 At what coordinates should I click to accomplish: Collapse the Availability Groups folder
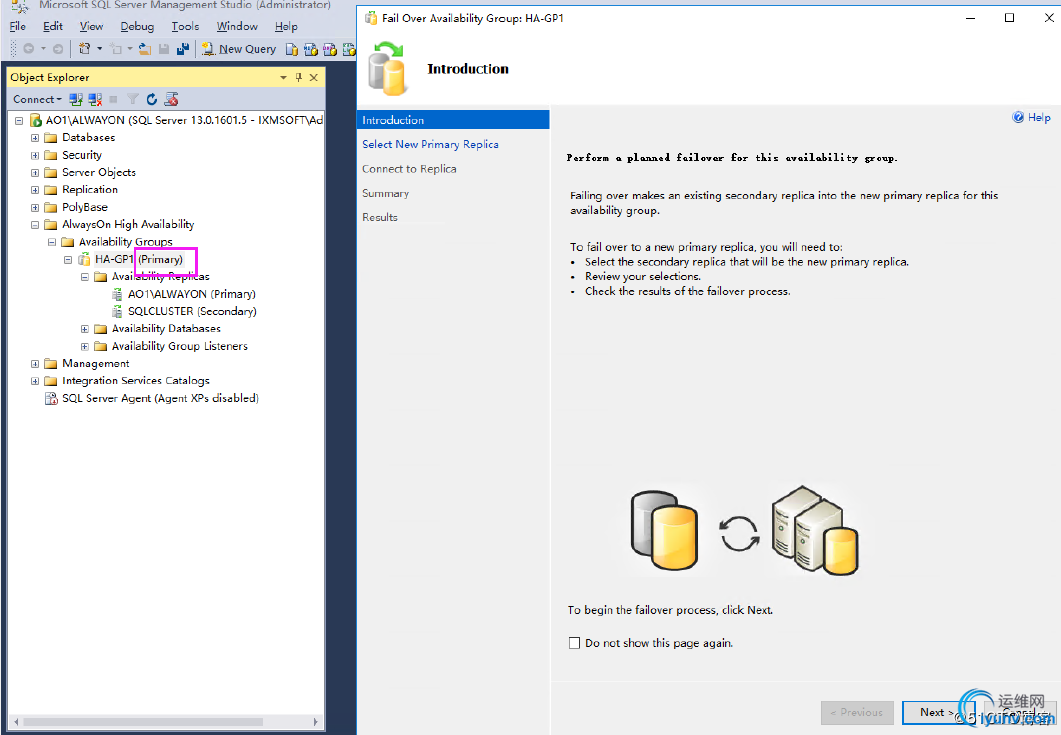point(51,242)
